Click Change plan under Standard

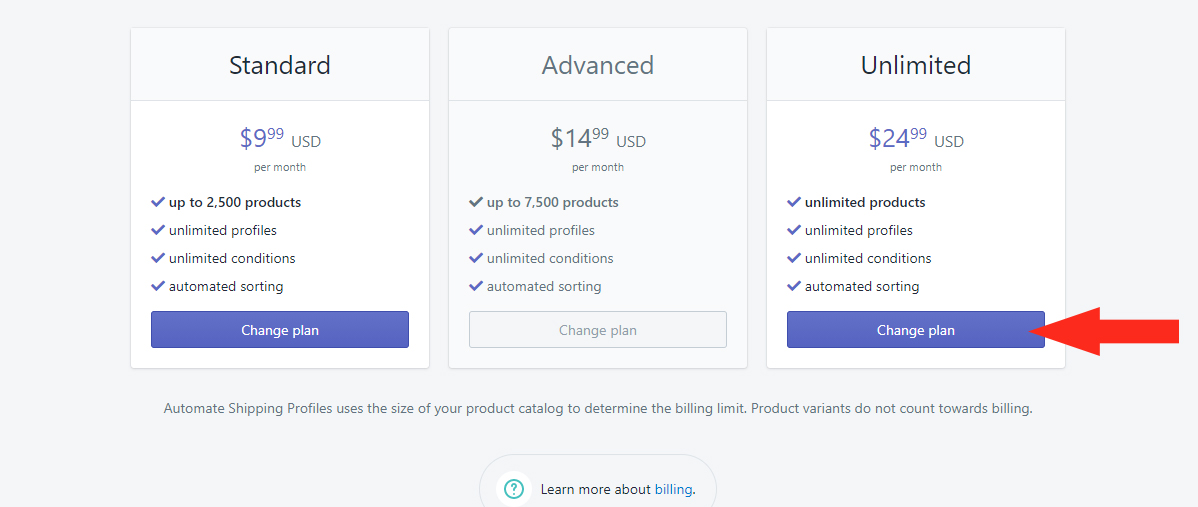pyautogui.click(x=280, y=330)
